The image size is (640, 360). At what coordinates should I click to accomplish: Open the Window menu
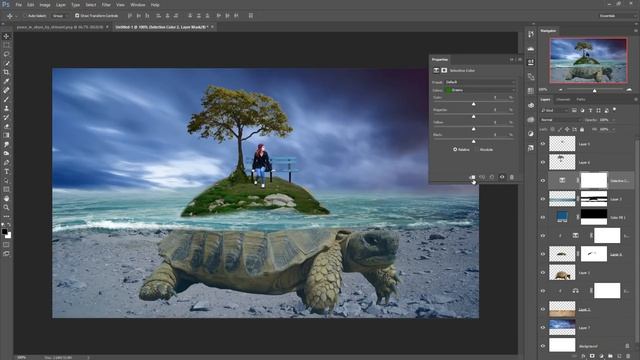138,5
